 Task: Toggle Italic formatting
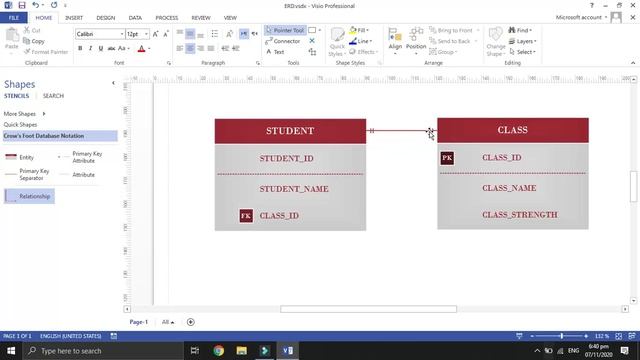[90, 48]
